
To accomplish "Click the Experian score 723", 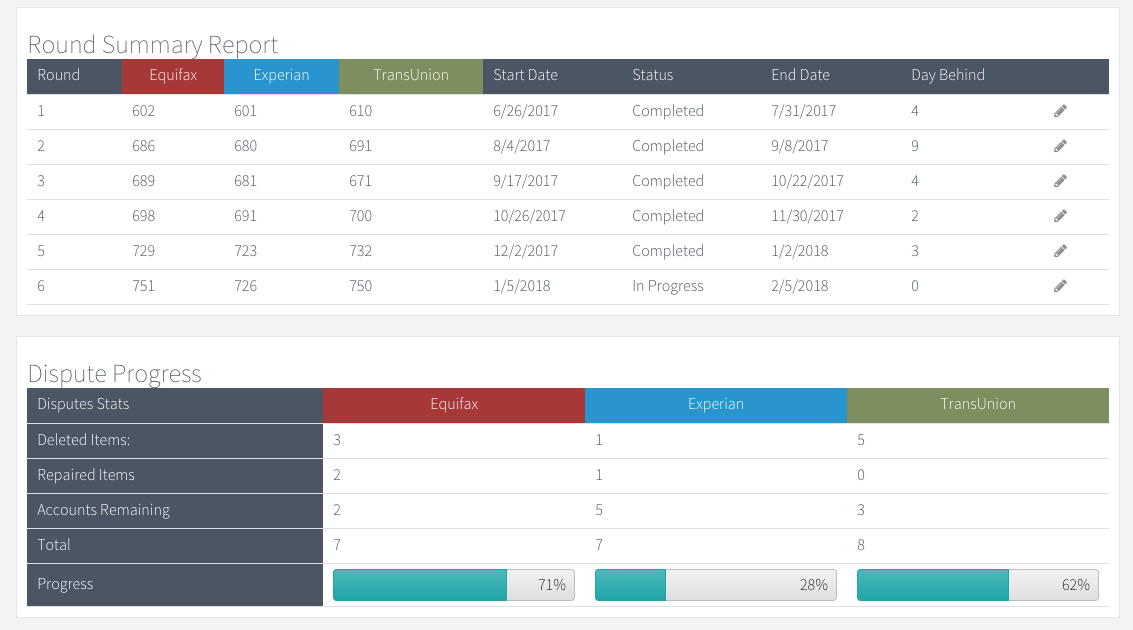I will [x=245, y=251].
